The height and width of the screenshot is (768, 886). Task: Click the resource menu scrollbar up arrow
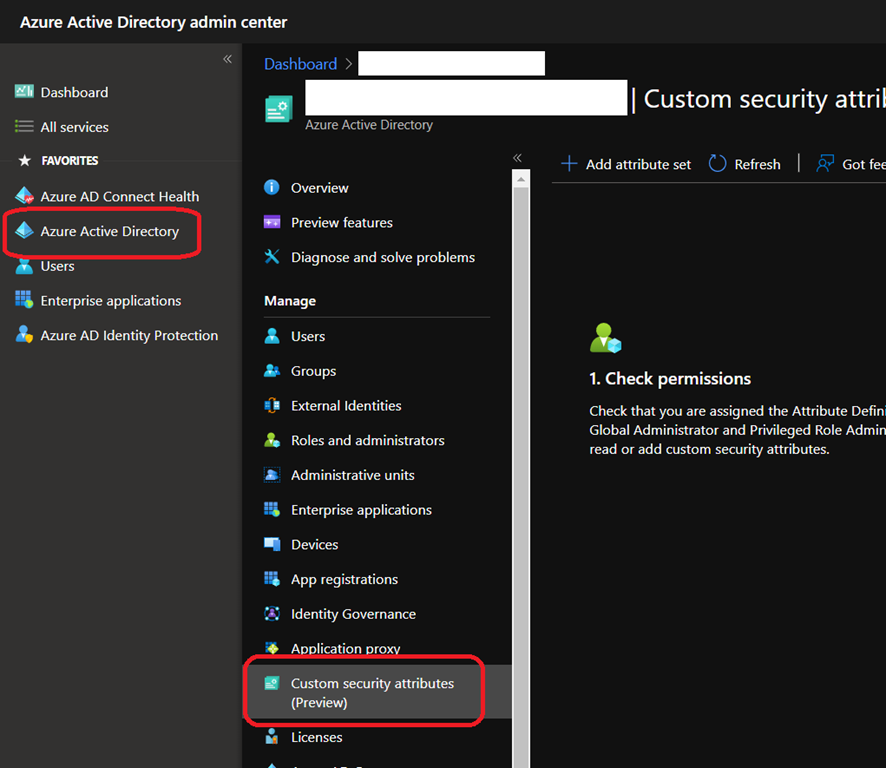(521, 178)
